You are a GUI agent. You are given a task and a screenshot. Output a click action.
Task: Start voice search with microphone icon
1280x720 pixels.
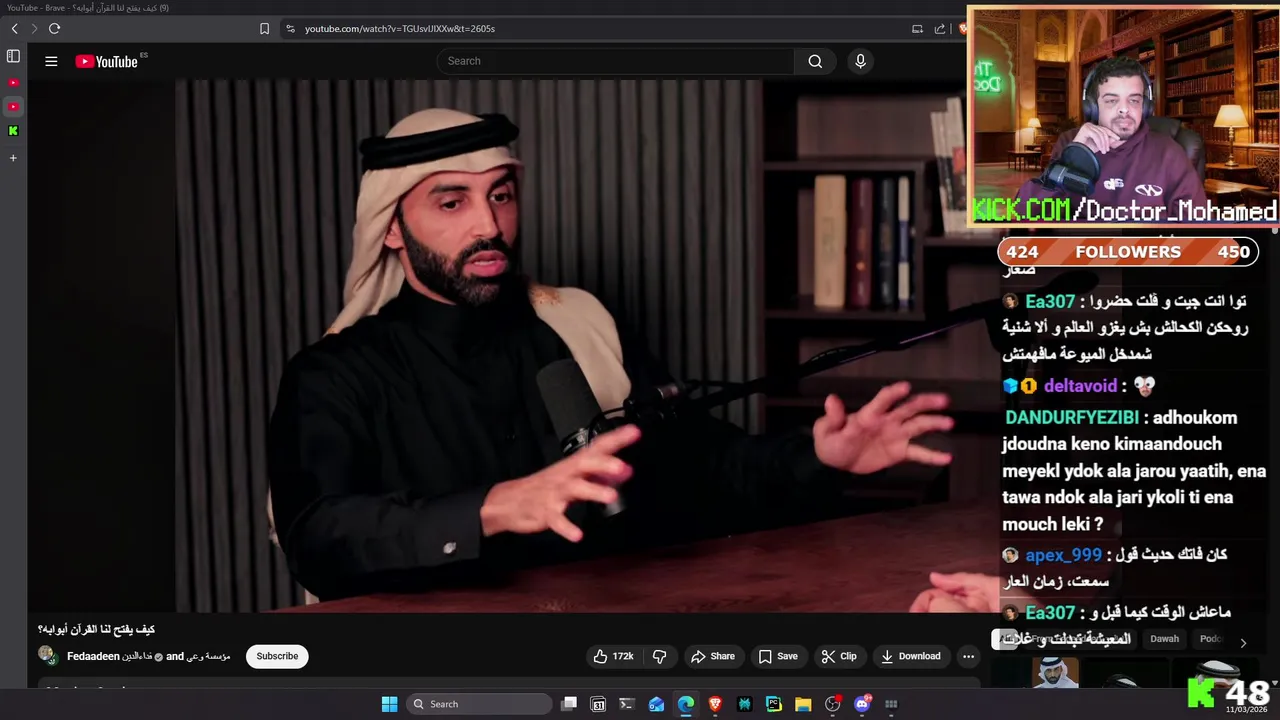860,61
